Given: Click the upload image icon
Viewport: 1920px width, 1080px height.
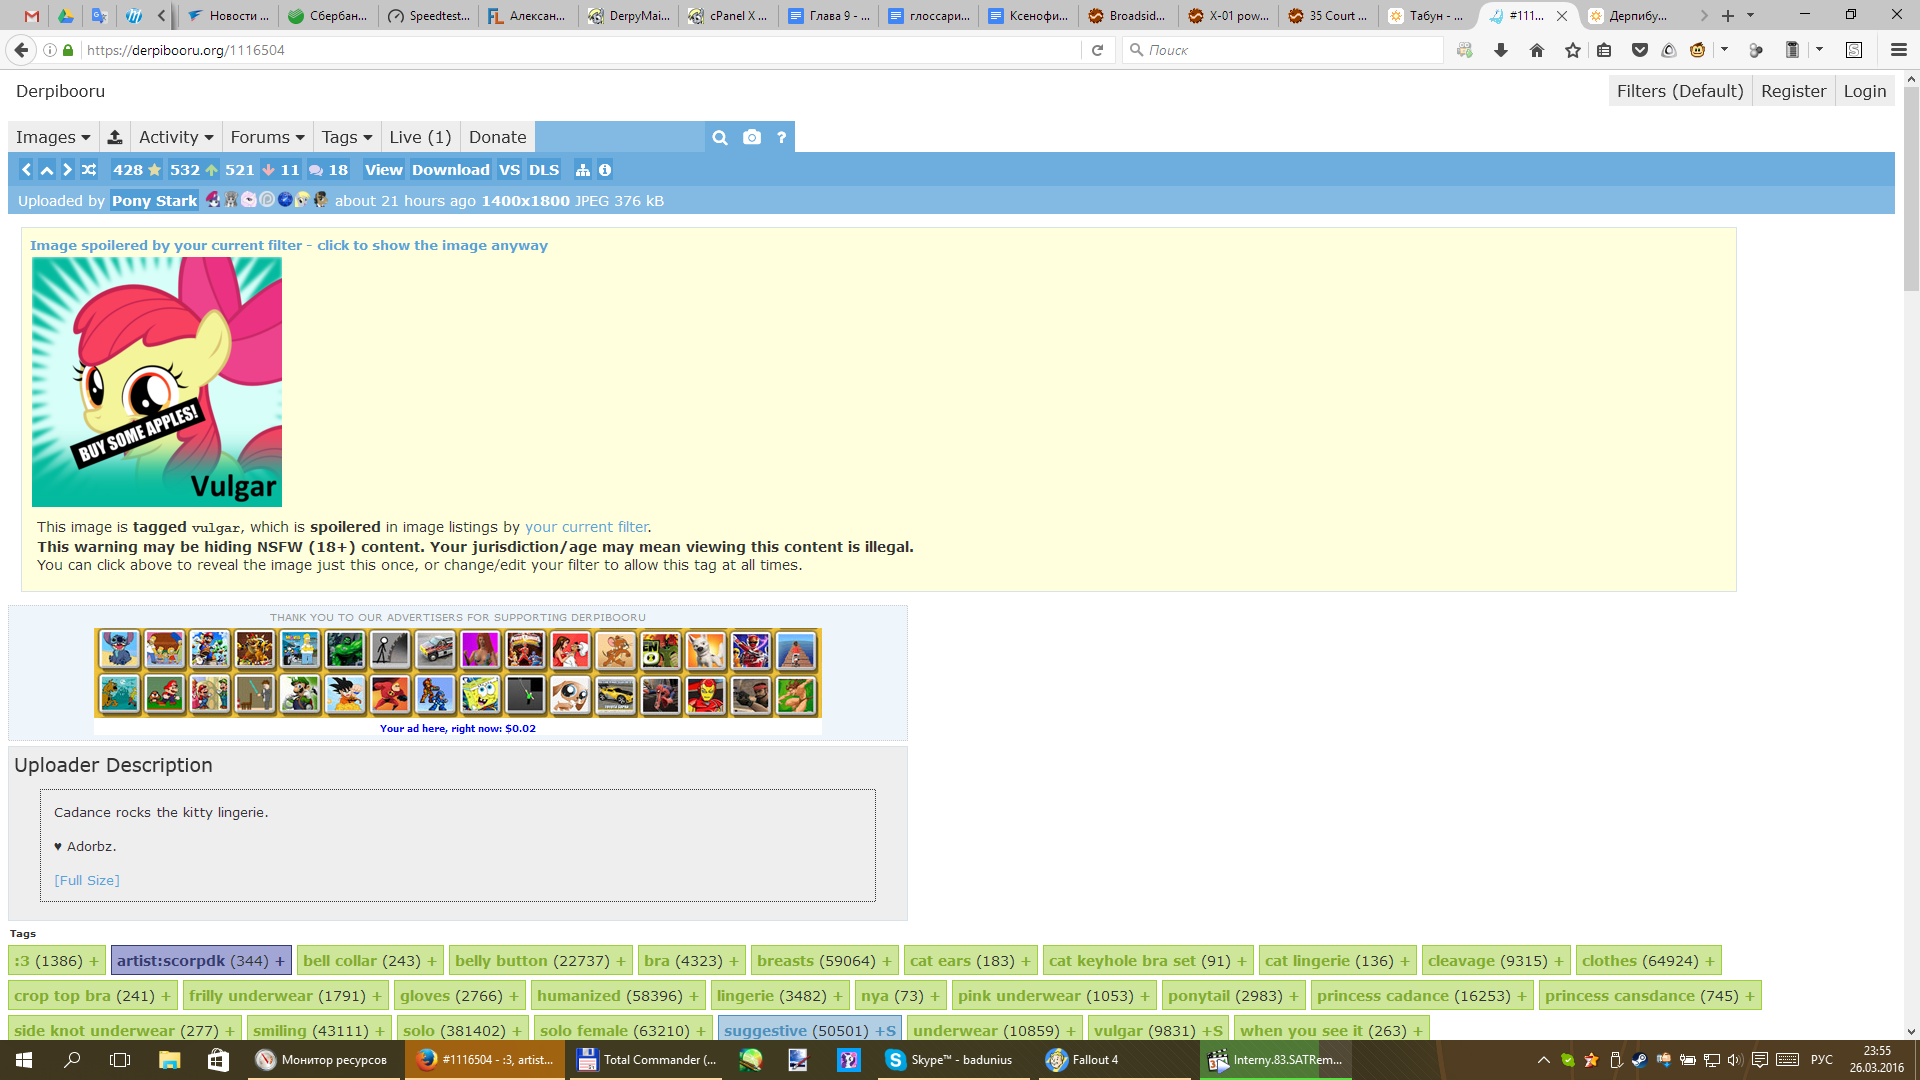Looking at the screenshot, I should [115, 138].
